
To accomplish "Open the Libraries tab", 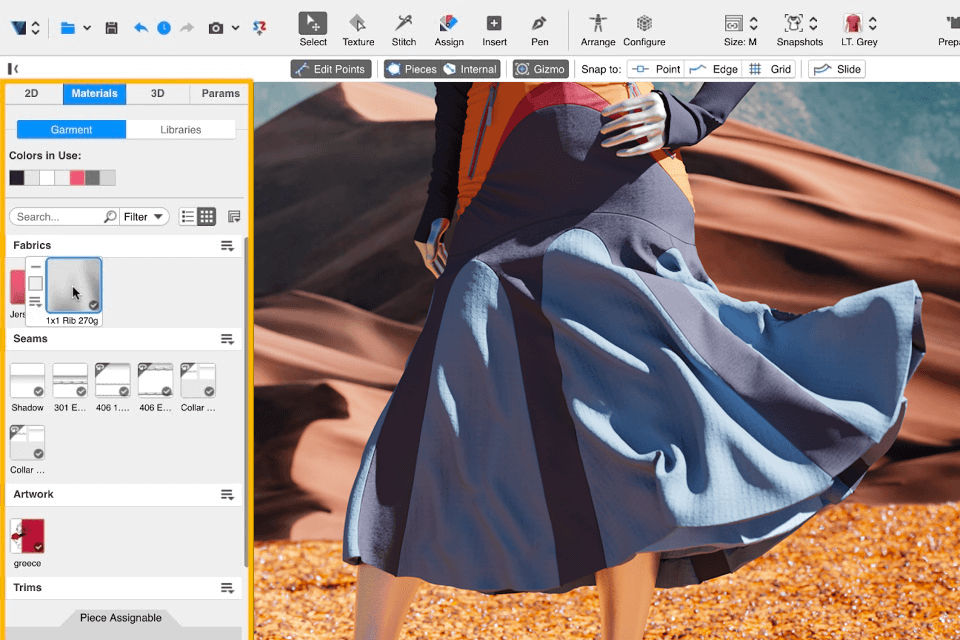I will click(x=180, y=130).
